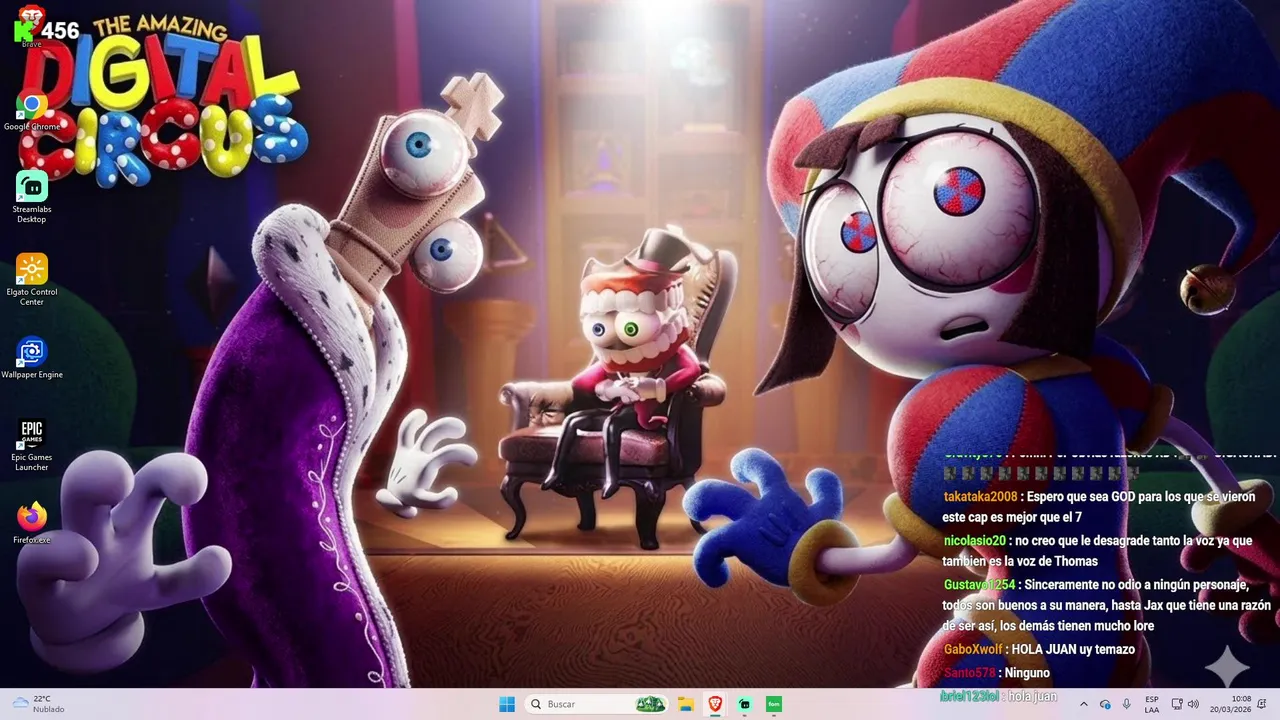
Task: Click the GaboXwolf chat username
Action: pyautogui.click(x=973, y=649)
